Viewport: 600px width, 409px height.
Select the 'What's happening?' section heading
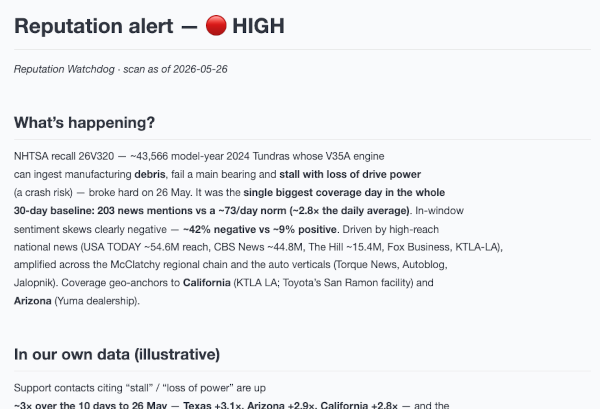85,122
